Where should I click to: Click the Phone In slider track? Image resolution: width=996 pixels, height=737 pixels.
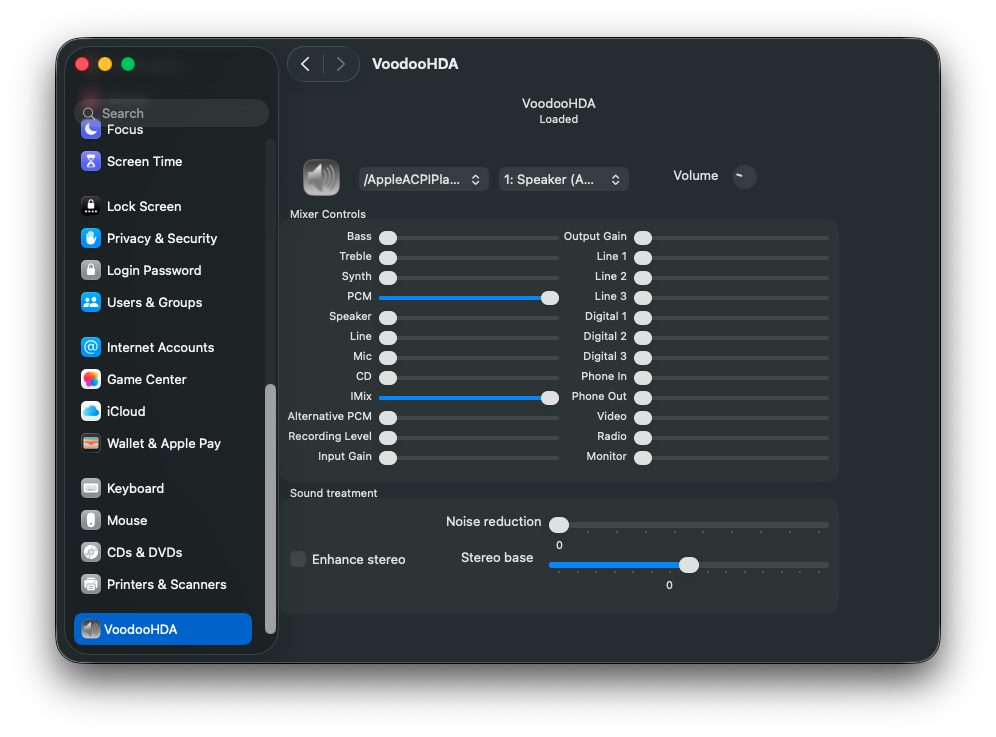(x=732, y=377)
